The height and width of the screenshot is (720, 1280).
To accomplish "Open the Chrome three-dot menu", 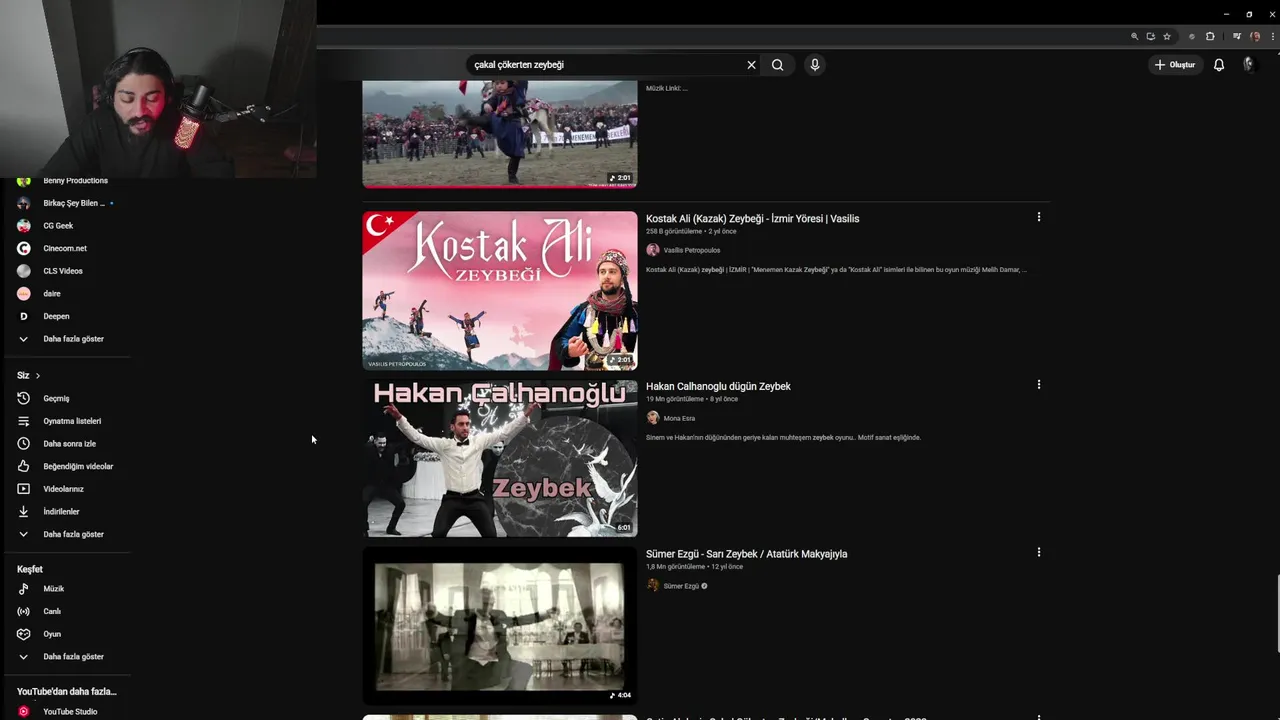I will [1272, 36].
